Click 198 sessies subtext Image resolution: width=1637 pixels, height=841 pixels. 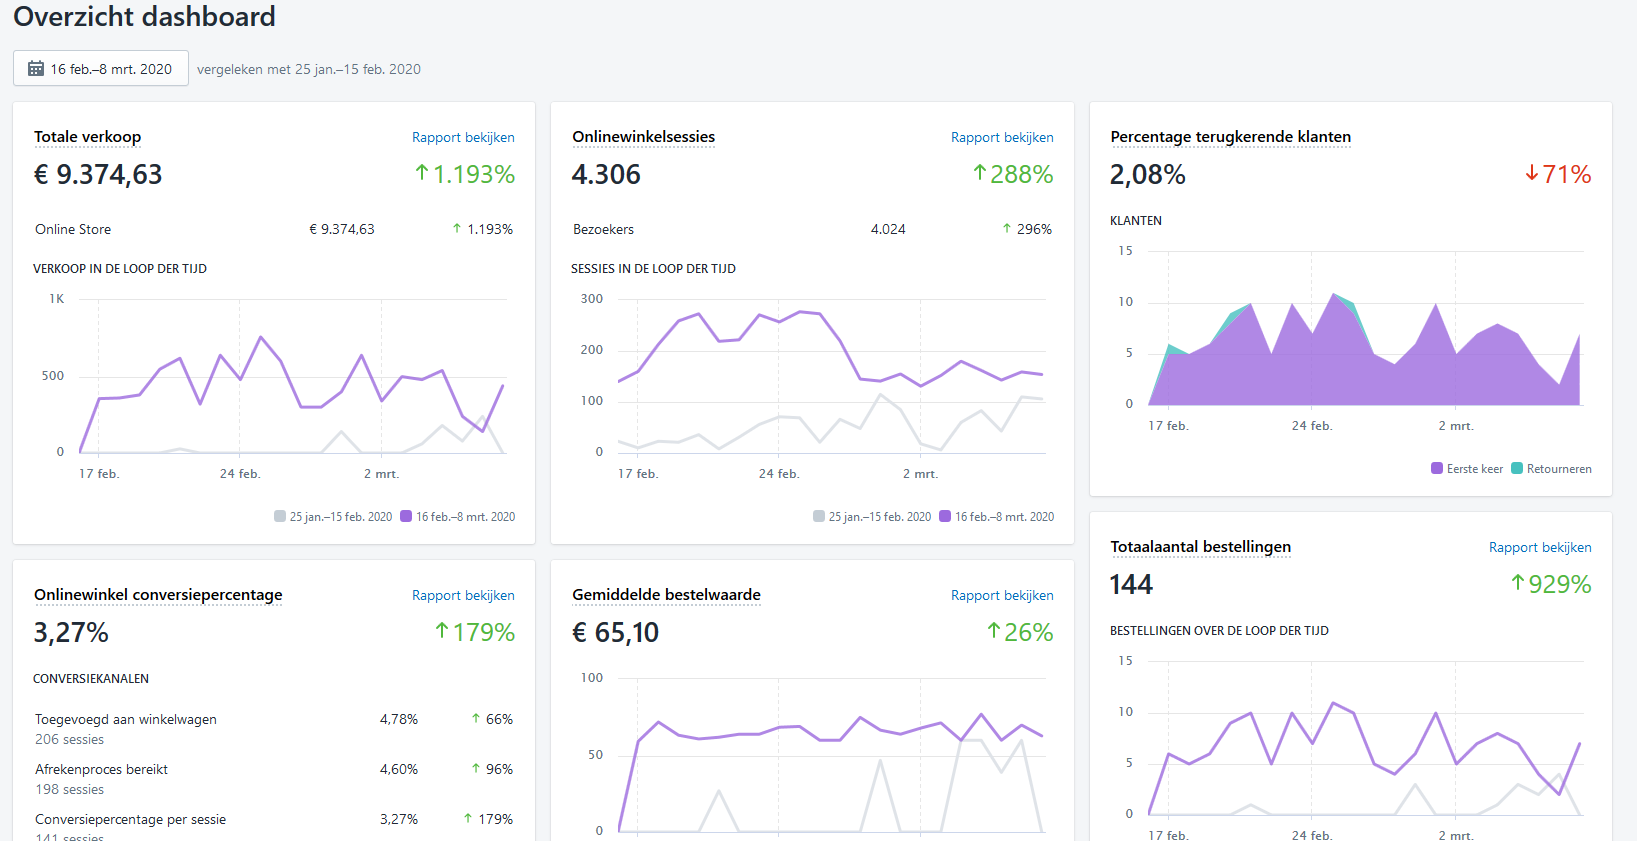click(70, 789)
